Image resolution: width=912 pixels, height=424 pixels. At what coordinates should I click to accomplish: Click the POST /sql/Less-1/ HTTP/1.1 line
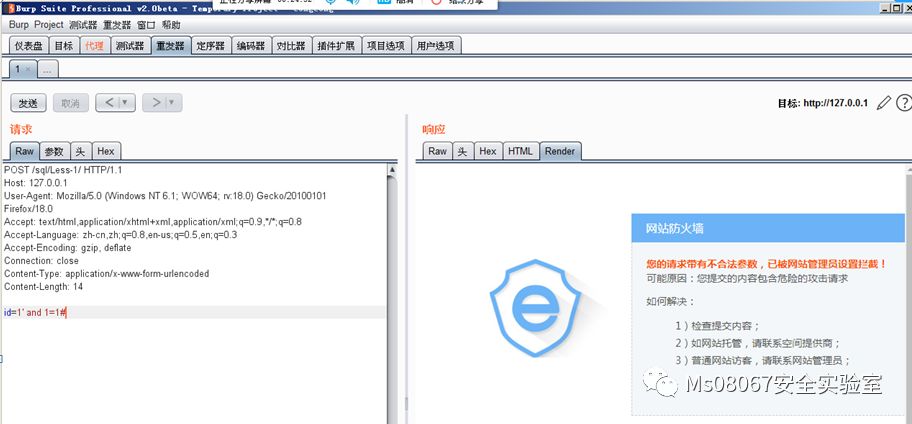pyautogui.click(x=63, y=170)
